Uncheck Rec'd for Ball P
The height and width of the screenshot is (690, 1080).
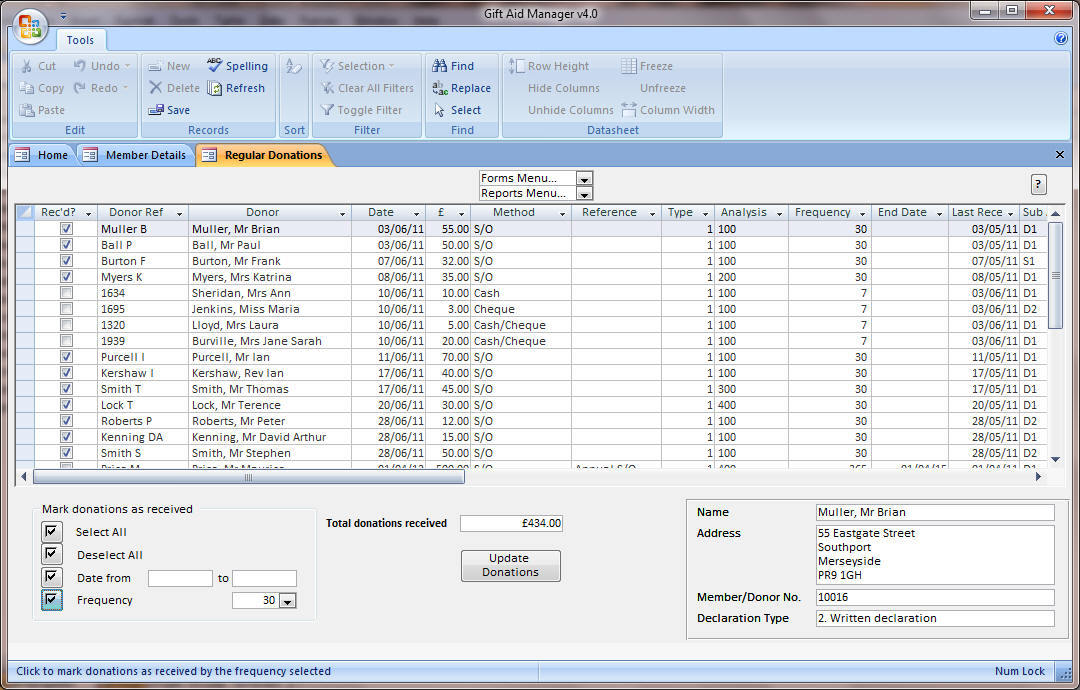pyautogui.click(x=66, y=244)
